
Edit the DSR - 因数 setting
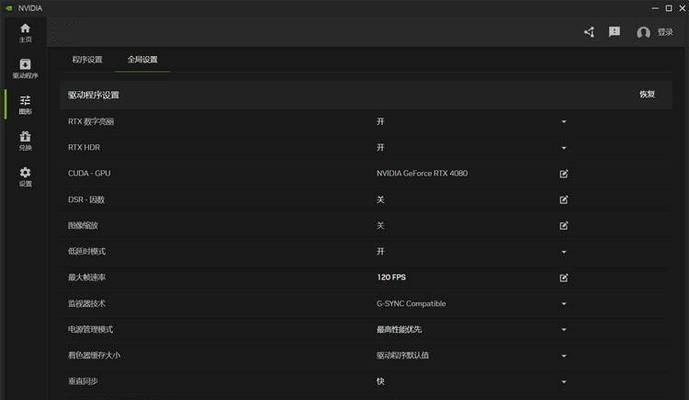tap(564, 200)
